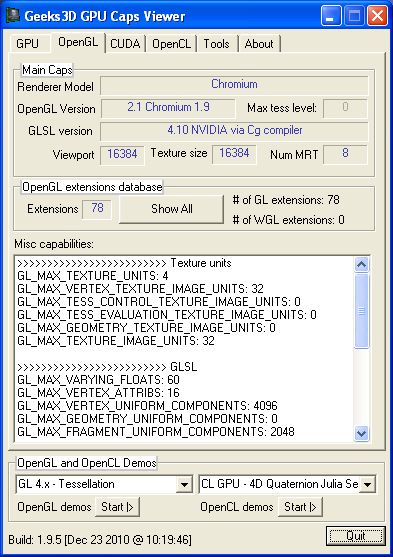Click the Extensions count field 78
This screenshot has width=393, height=557.
point(97,209)
